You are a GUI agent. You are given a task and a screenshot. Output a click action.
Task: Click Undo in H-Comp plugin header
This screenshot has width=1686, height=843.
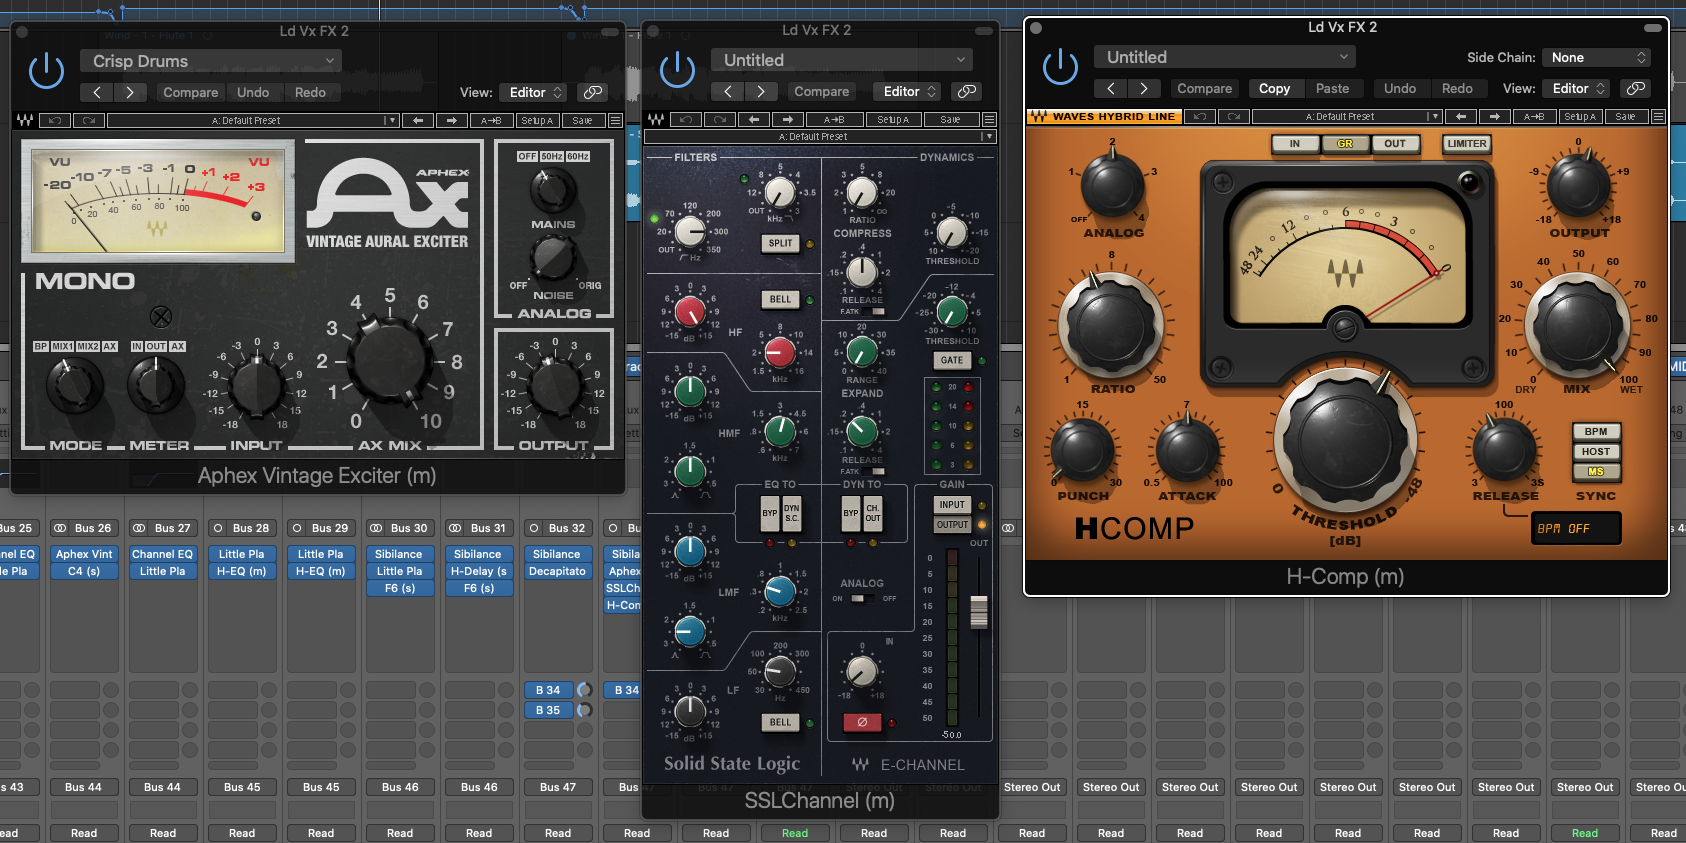click(x=1400, y=88)
